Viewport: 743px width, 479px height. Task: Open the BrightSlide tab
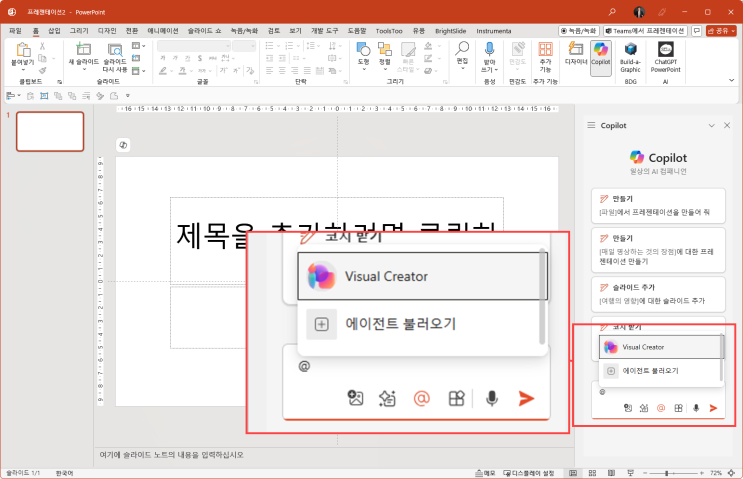451,31
